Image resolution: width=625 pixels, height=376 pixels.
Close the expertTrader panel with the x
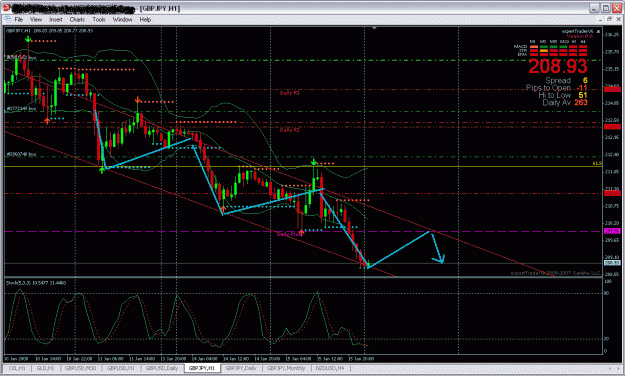click(x=598, y=31)
